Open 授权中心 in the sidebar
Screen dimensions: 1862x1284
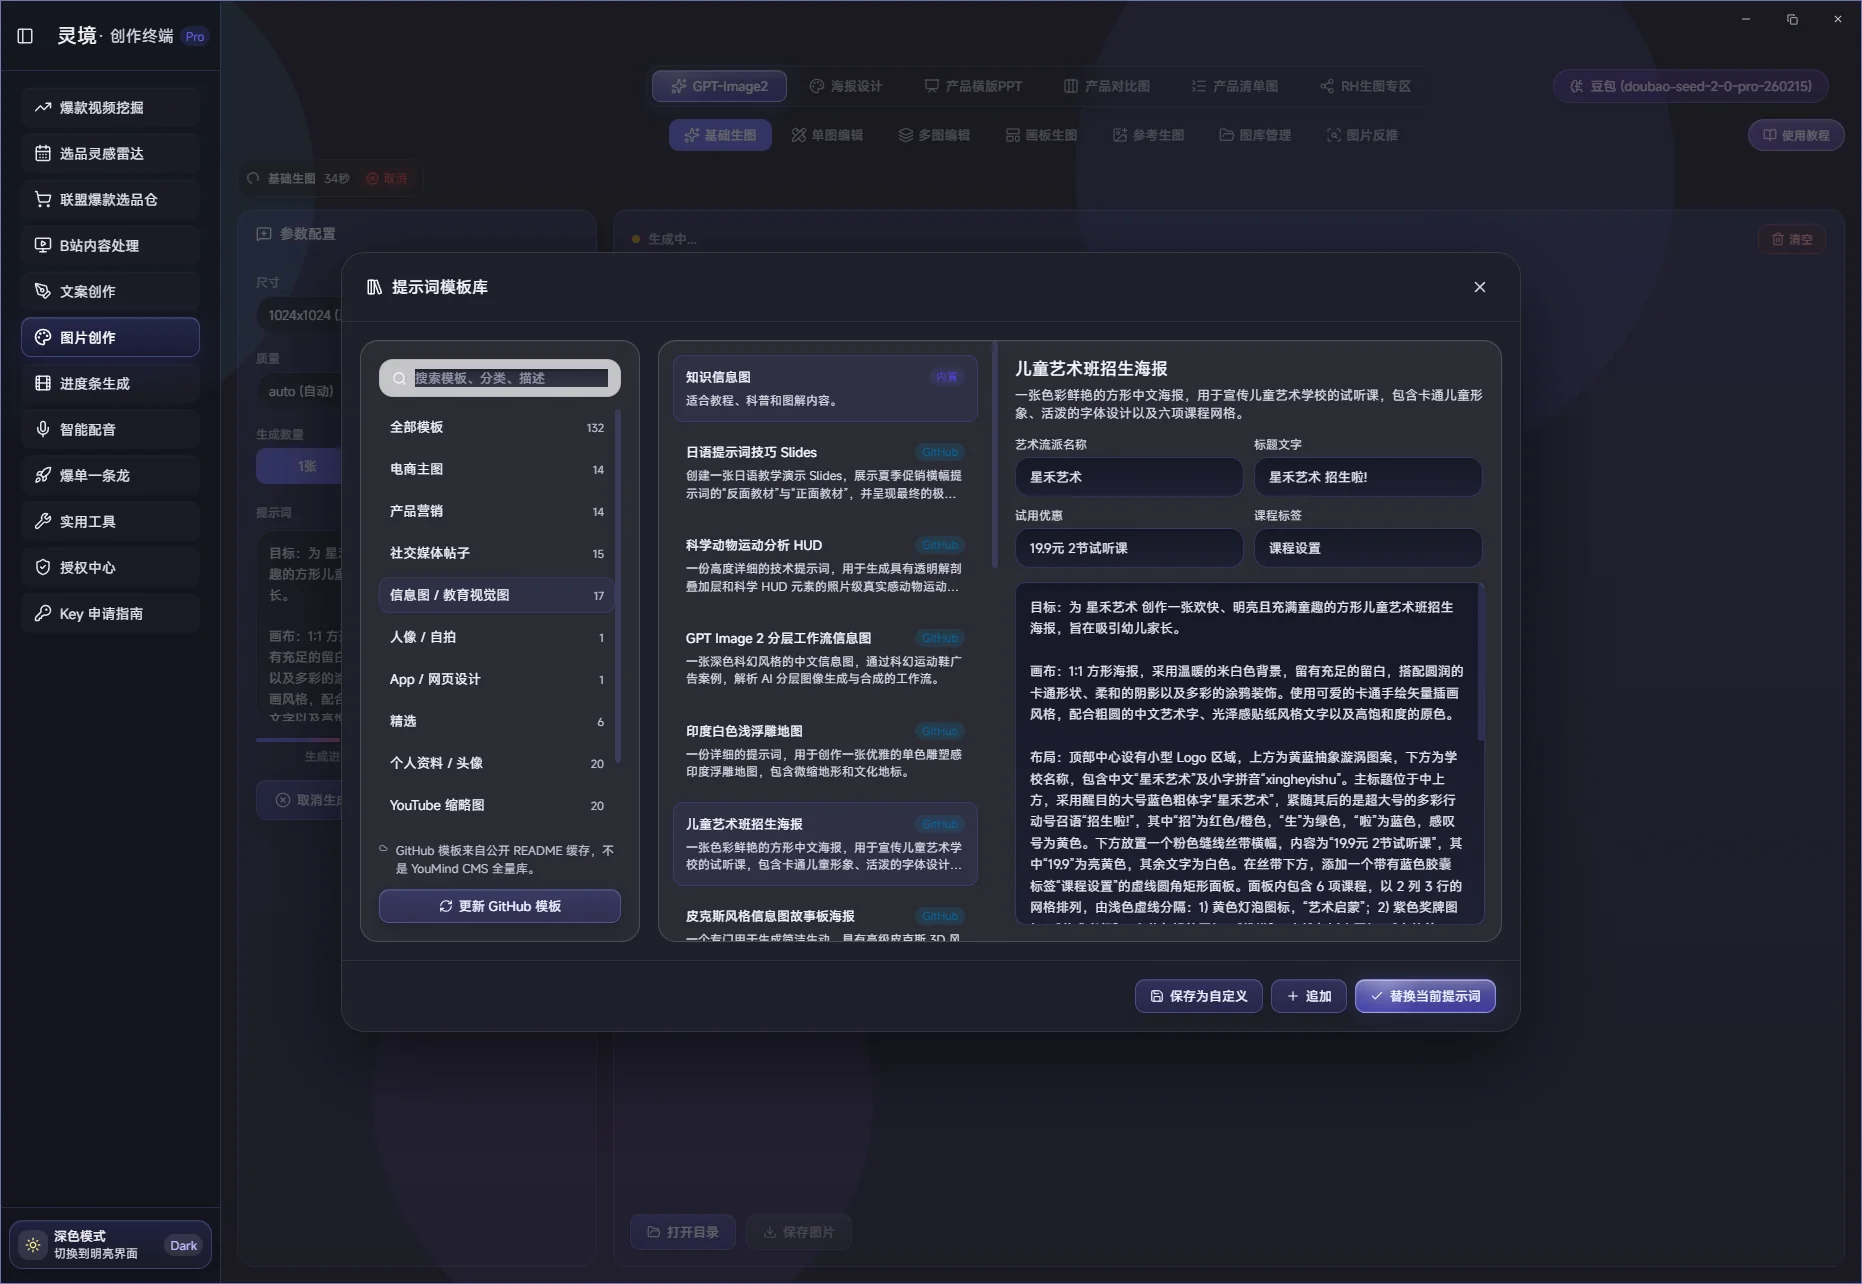(110, 567)
